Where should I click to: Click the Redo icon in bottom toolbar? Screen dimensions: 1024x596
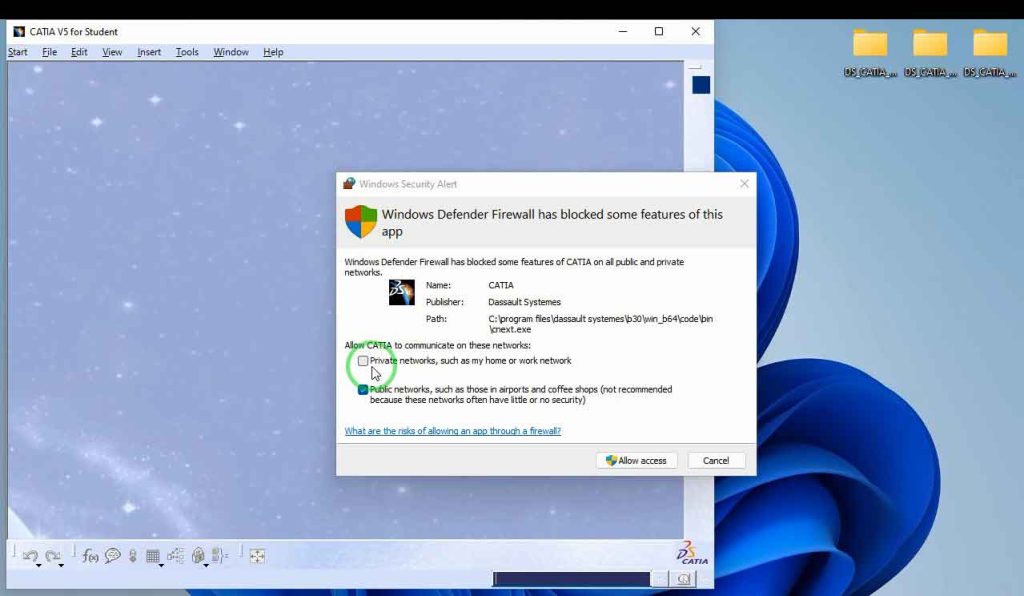[x=53, y=556]
